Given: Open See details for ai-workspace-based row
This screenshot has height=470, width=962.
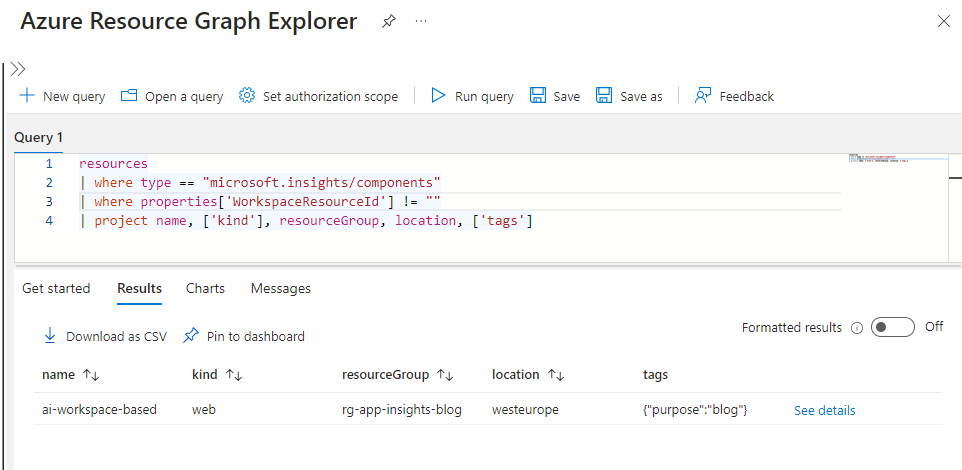Looking at the screenshot, I should tap(825, 410).
